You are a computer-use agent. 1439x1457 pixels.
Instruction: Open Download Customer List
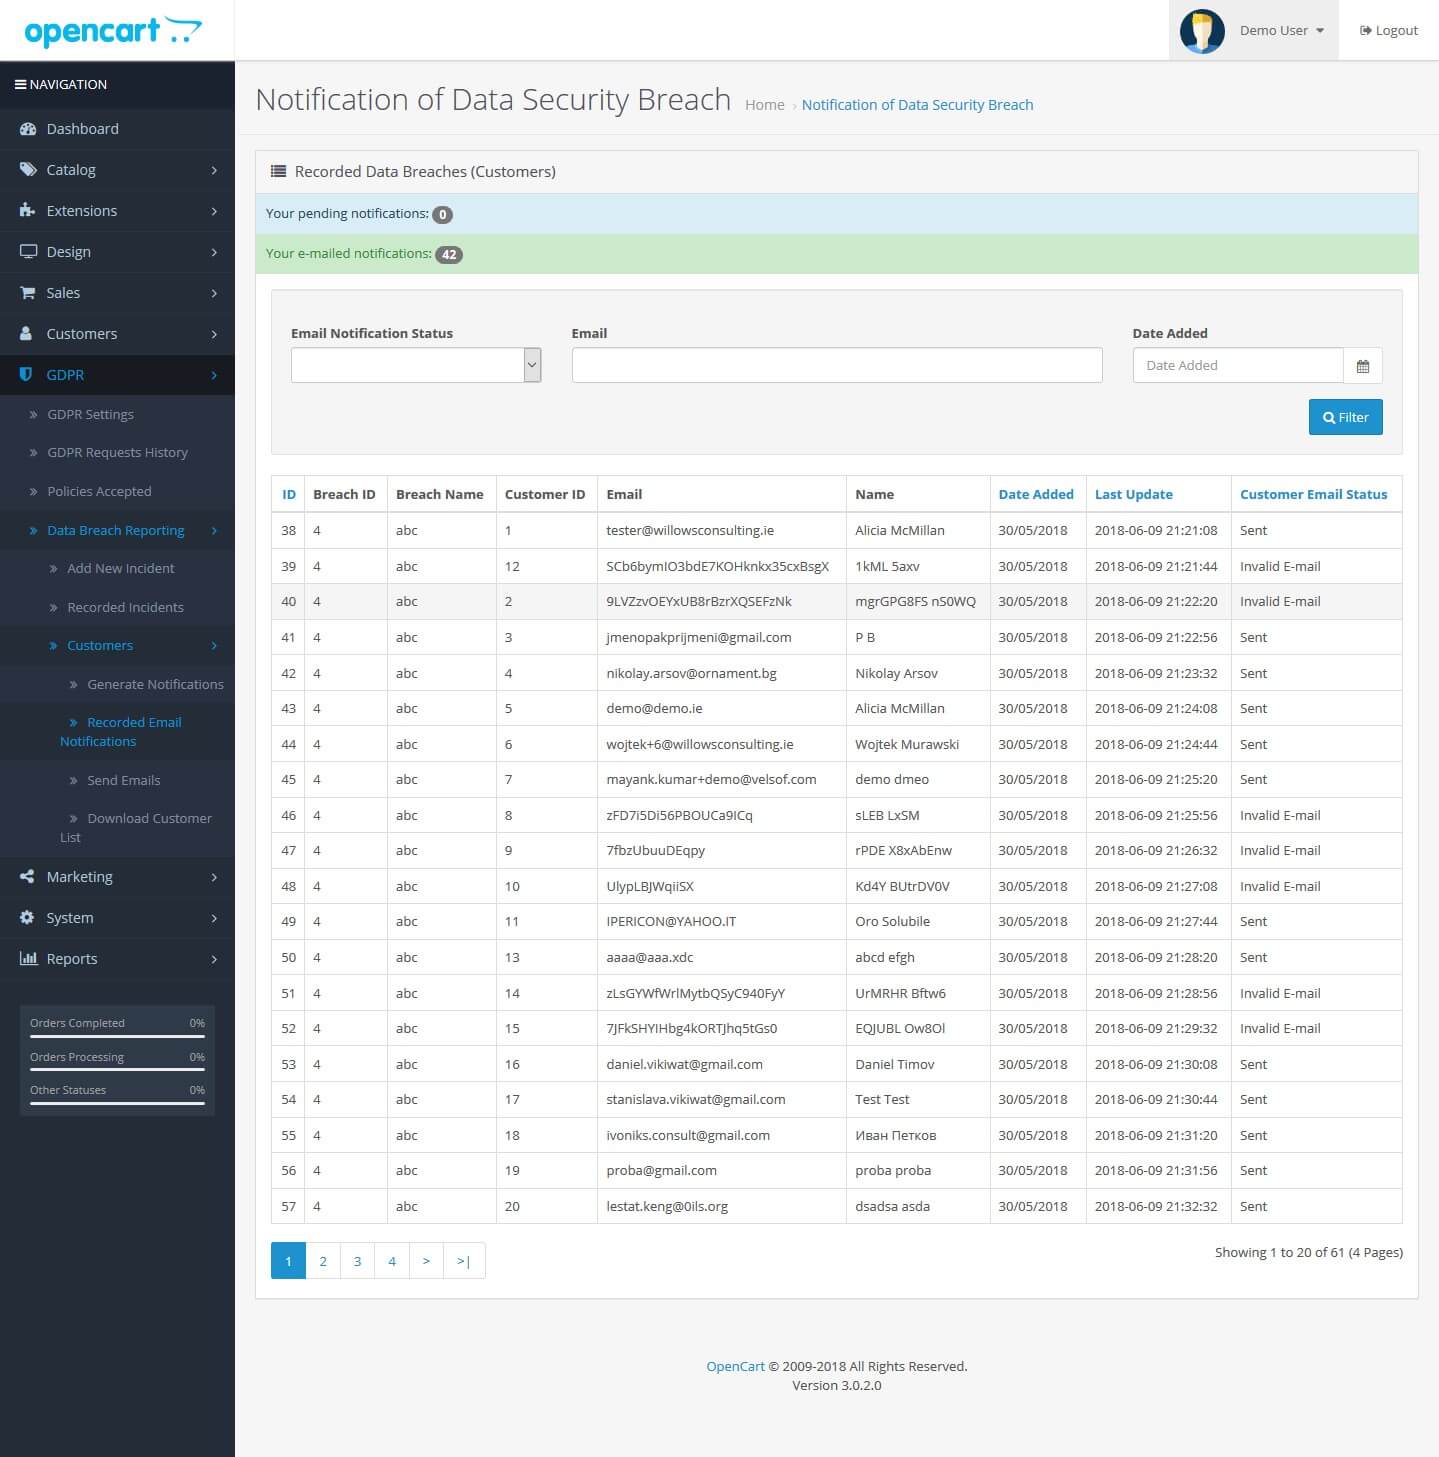(136, 828)
